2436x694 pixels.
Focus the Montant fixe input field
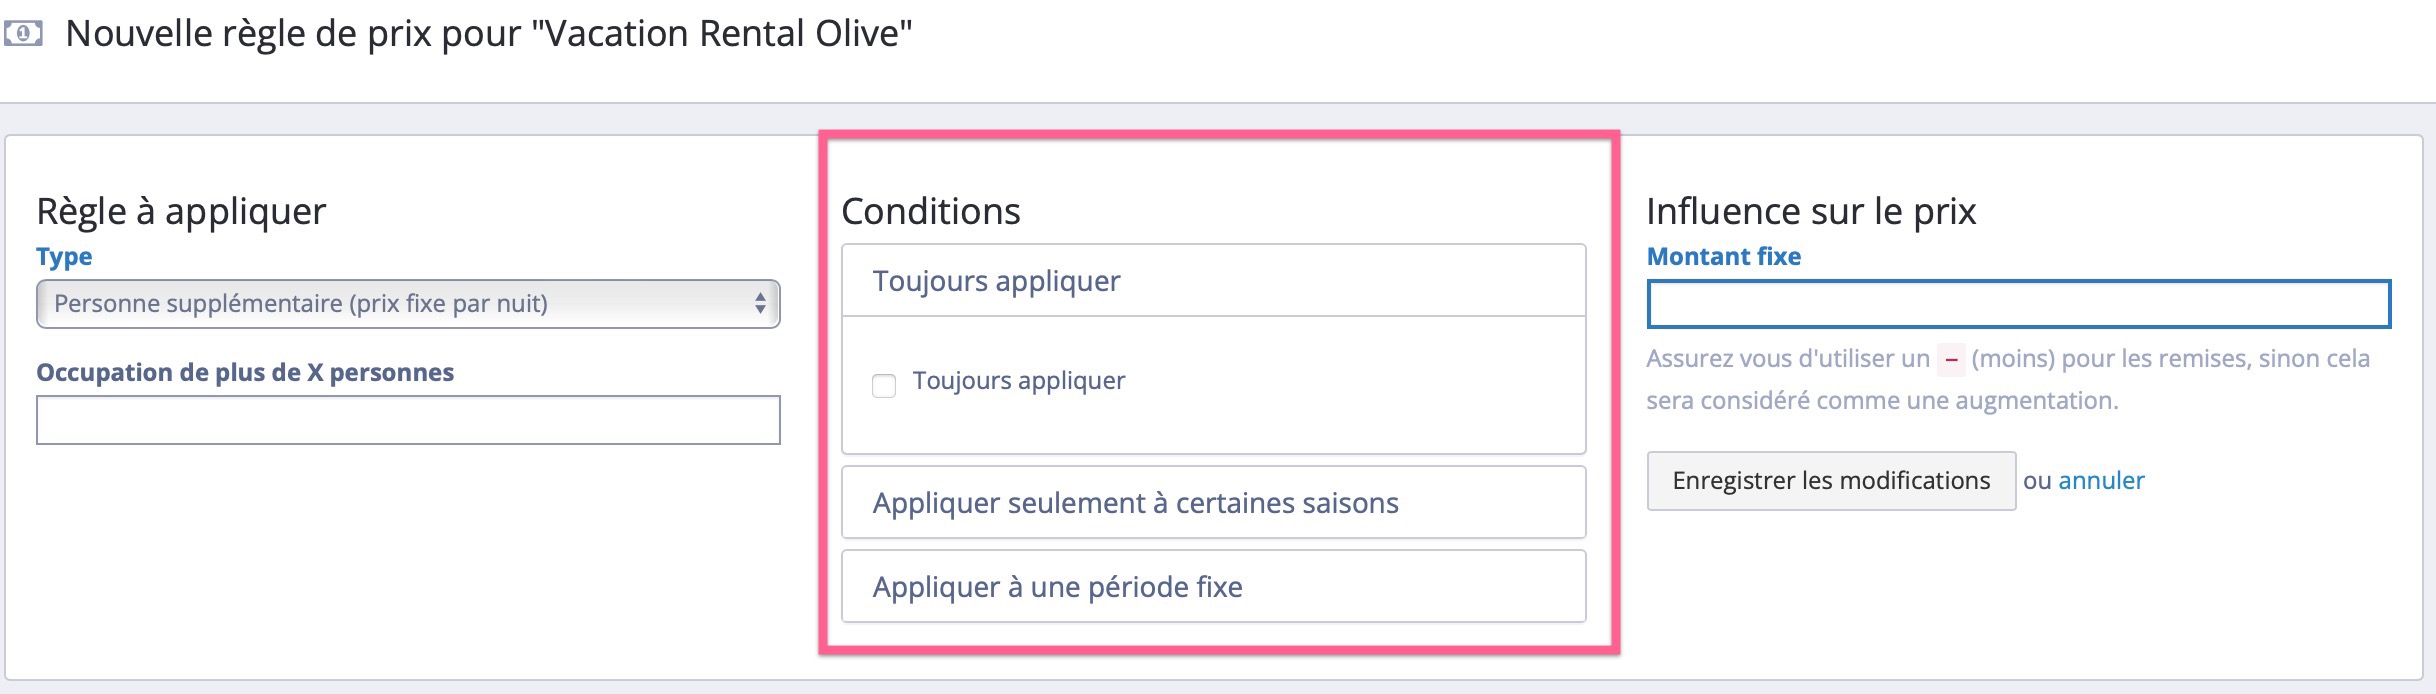click(2019, 304)
